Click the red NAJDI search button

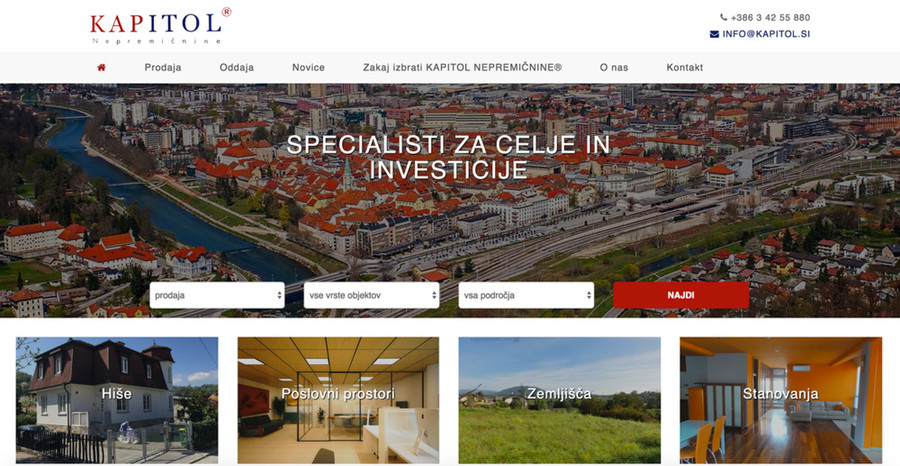(681, 295)
